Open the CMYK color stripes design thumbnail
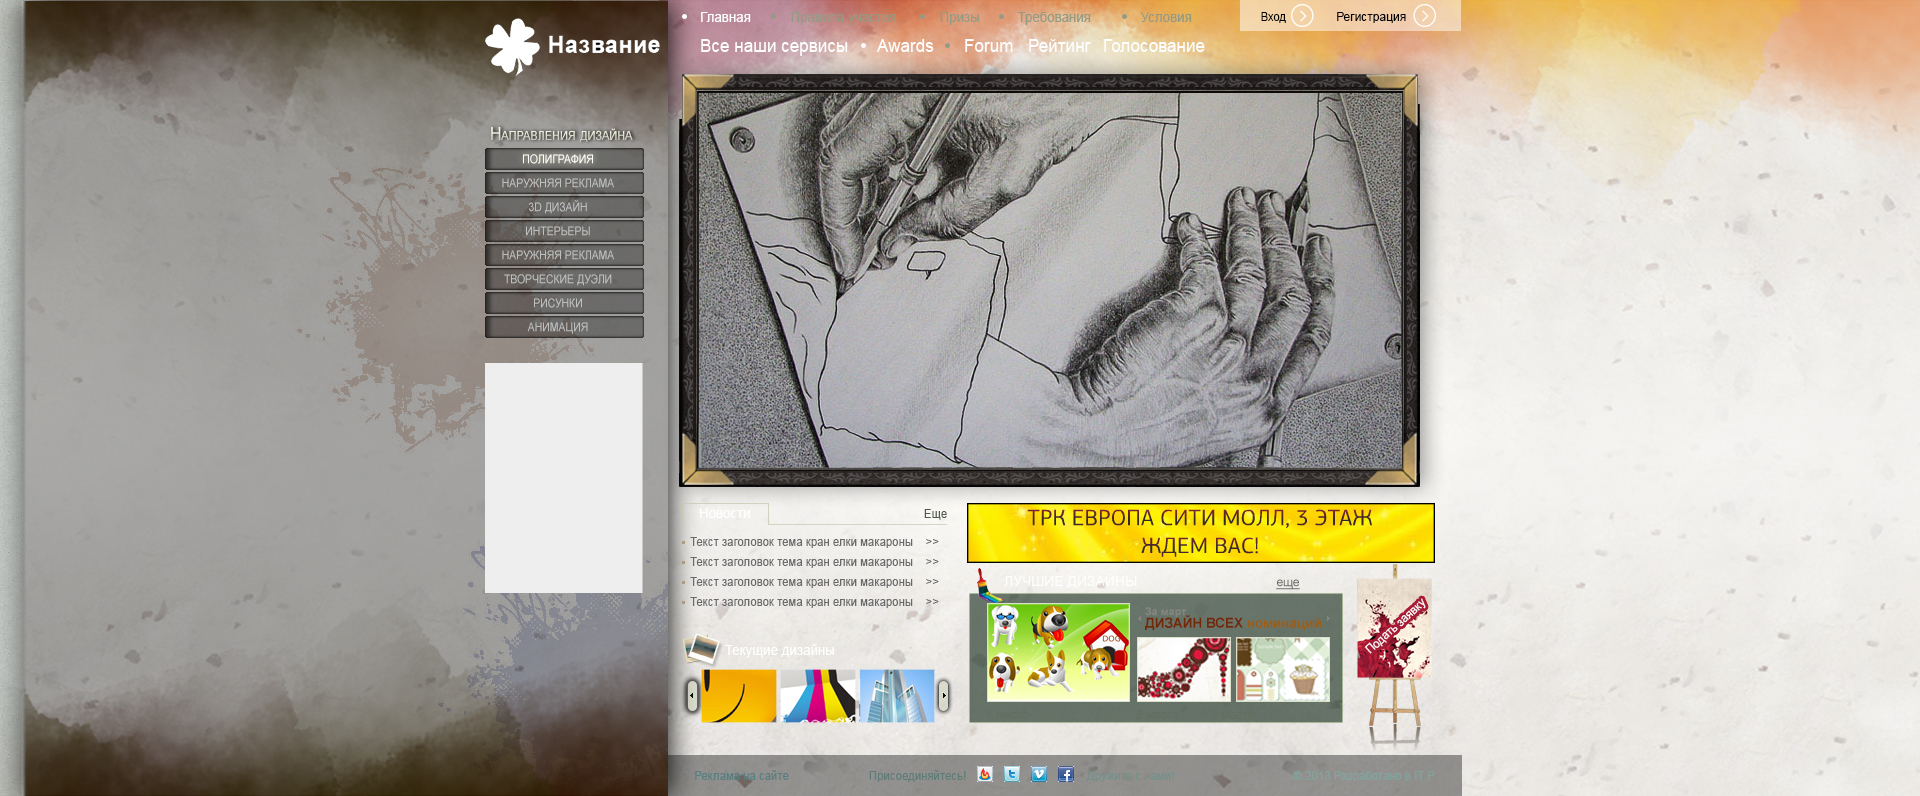 [x=818, y=696]
